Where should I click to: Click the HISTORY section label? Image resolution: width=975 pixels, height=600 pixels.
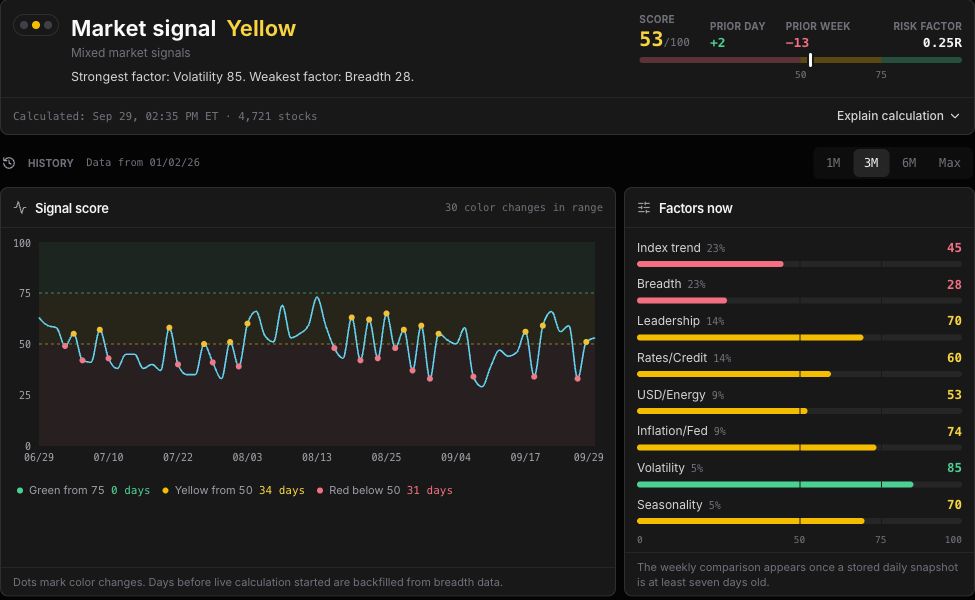(x=50, y=163)
